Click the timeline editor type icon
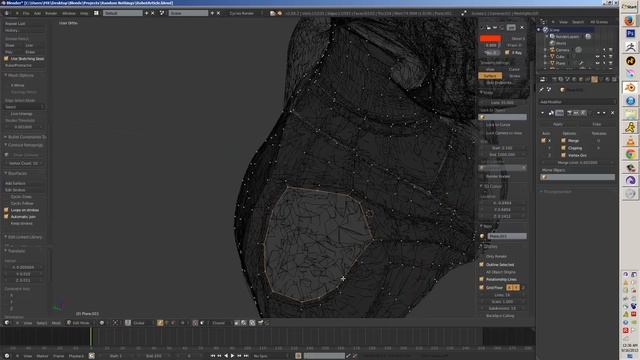The image size is (640, 360). point(7,356)
